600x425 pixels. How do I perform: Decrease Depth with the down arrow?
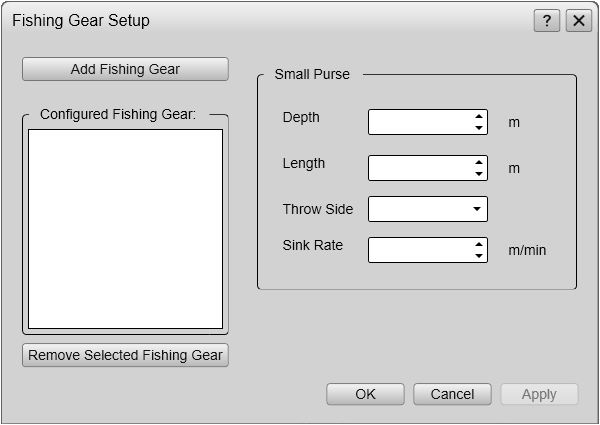[x=479, y=128]
